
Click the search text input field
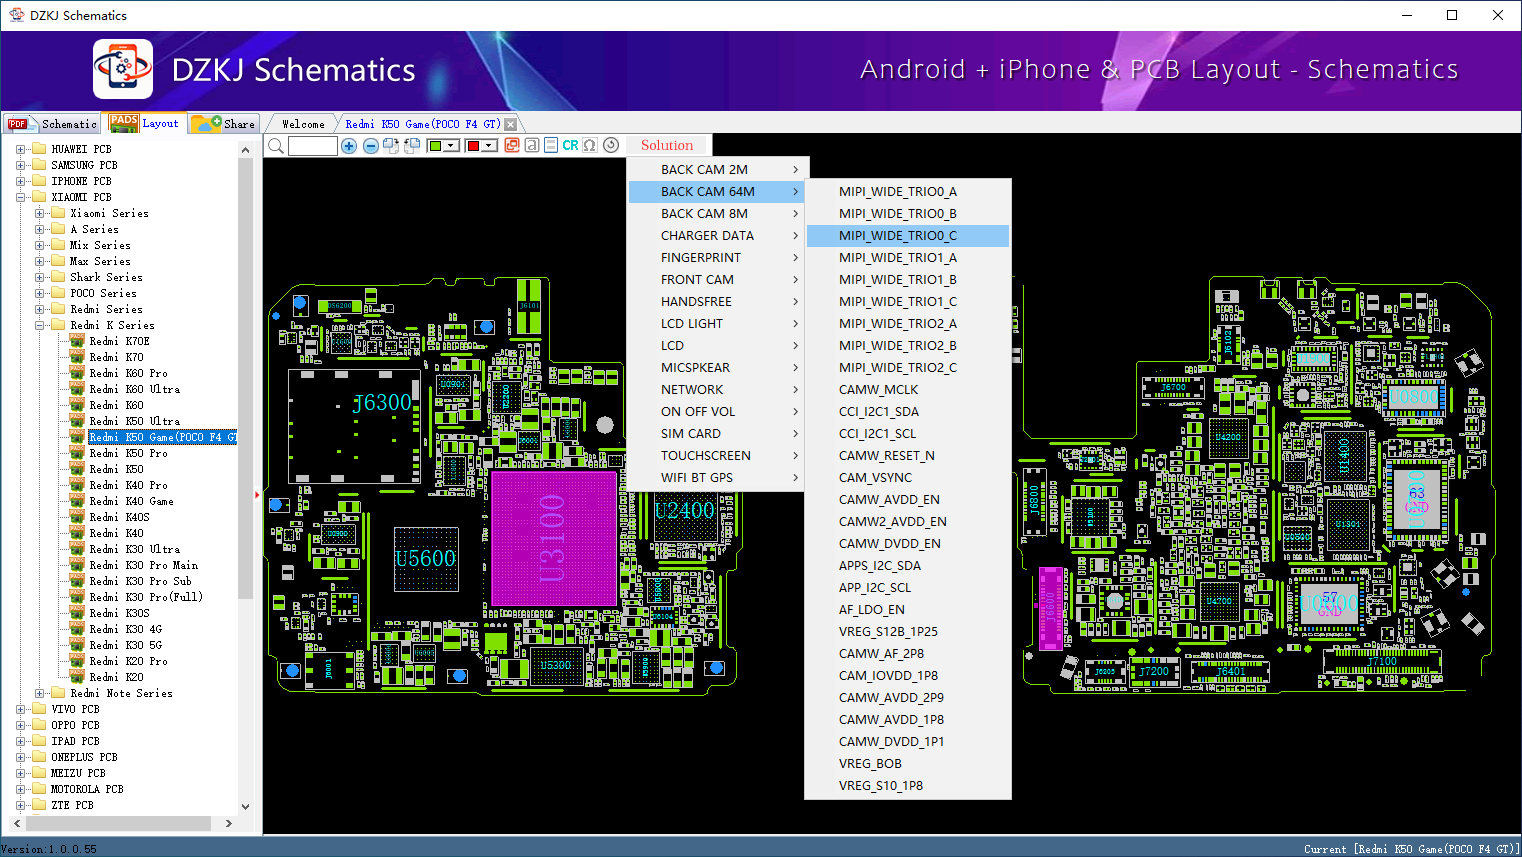312,146
